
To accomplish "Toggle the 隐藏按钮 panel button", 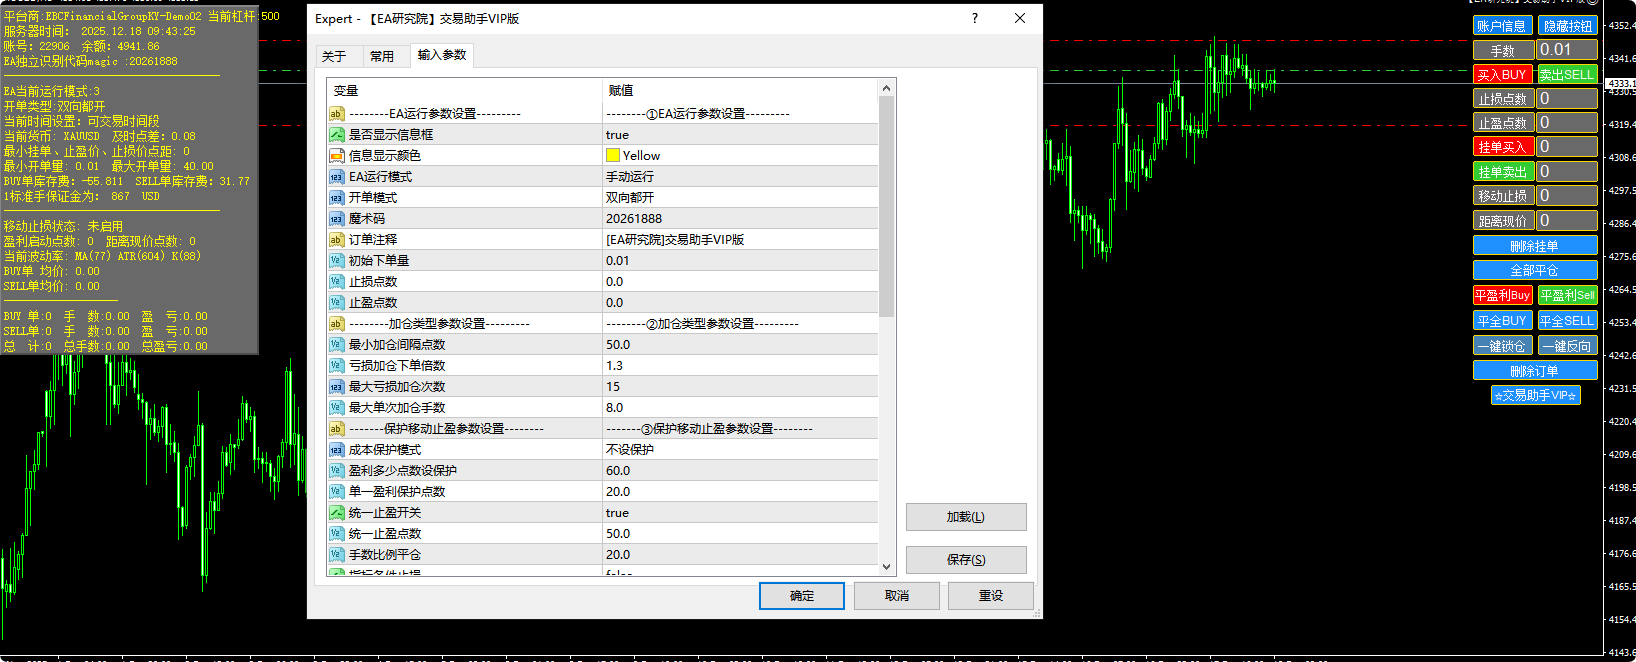I will tap(1567, 26).
